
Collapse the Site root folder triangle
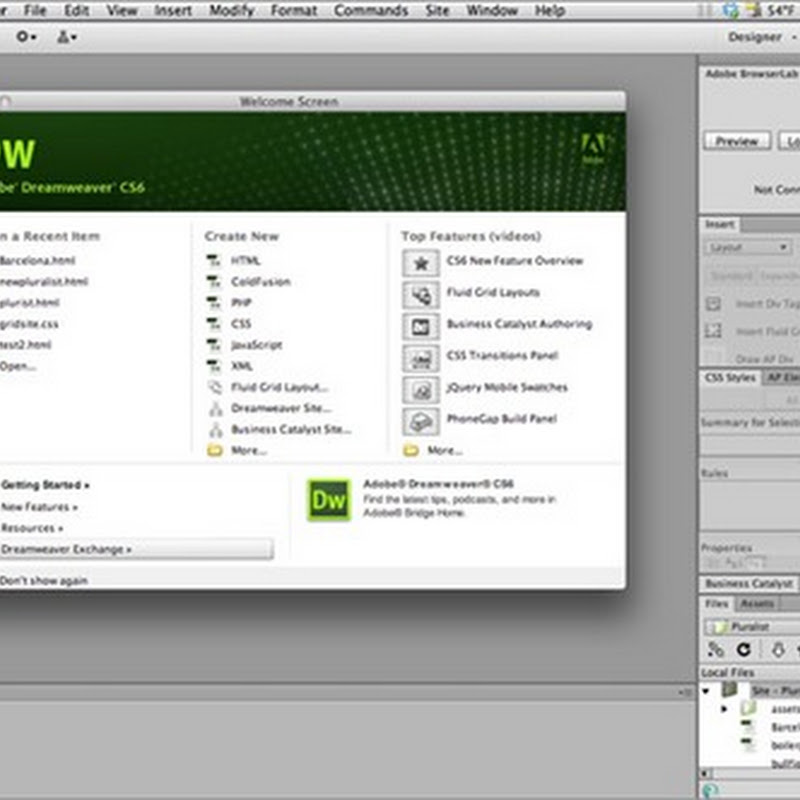point(706,691)
